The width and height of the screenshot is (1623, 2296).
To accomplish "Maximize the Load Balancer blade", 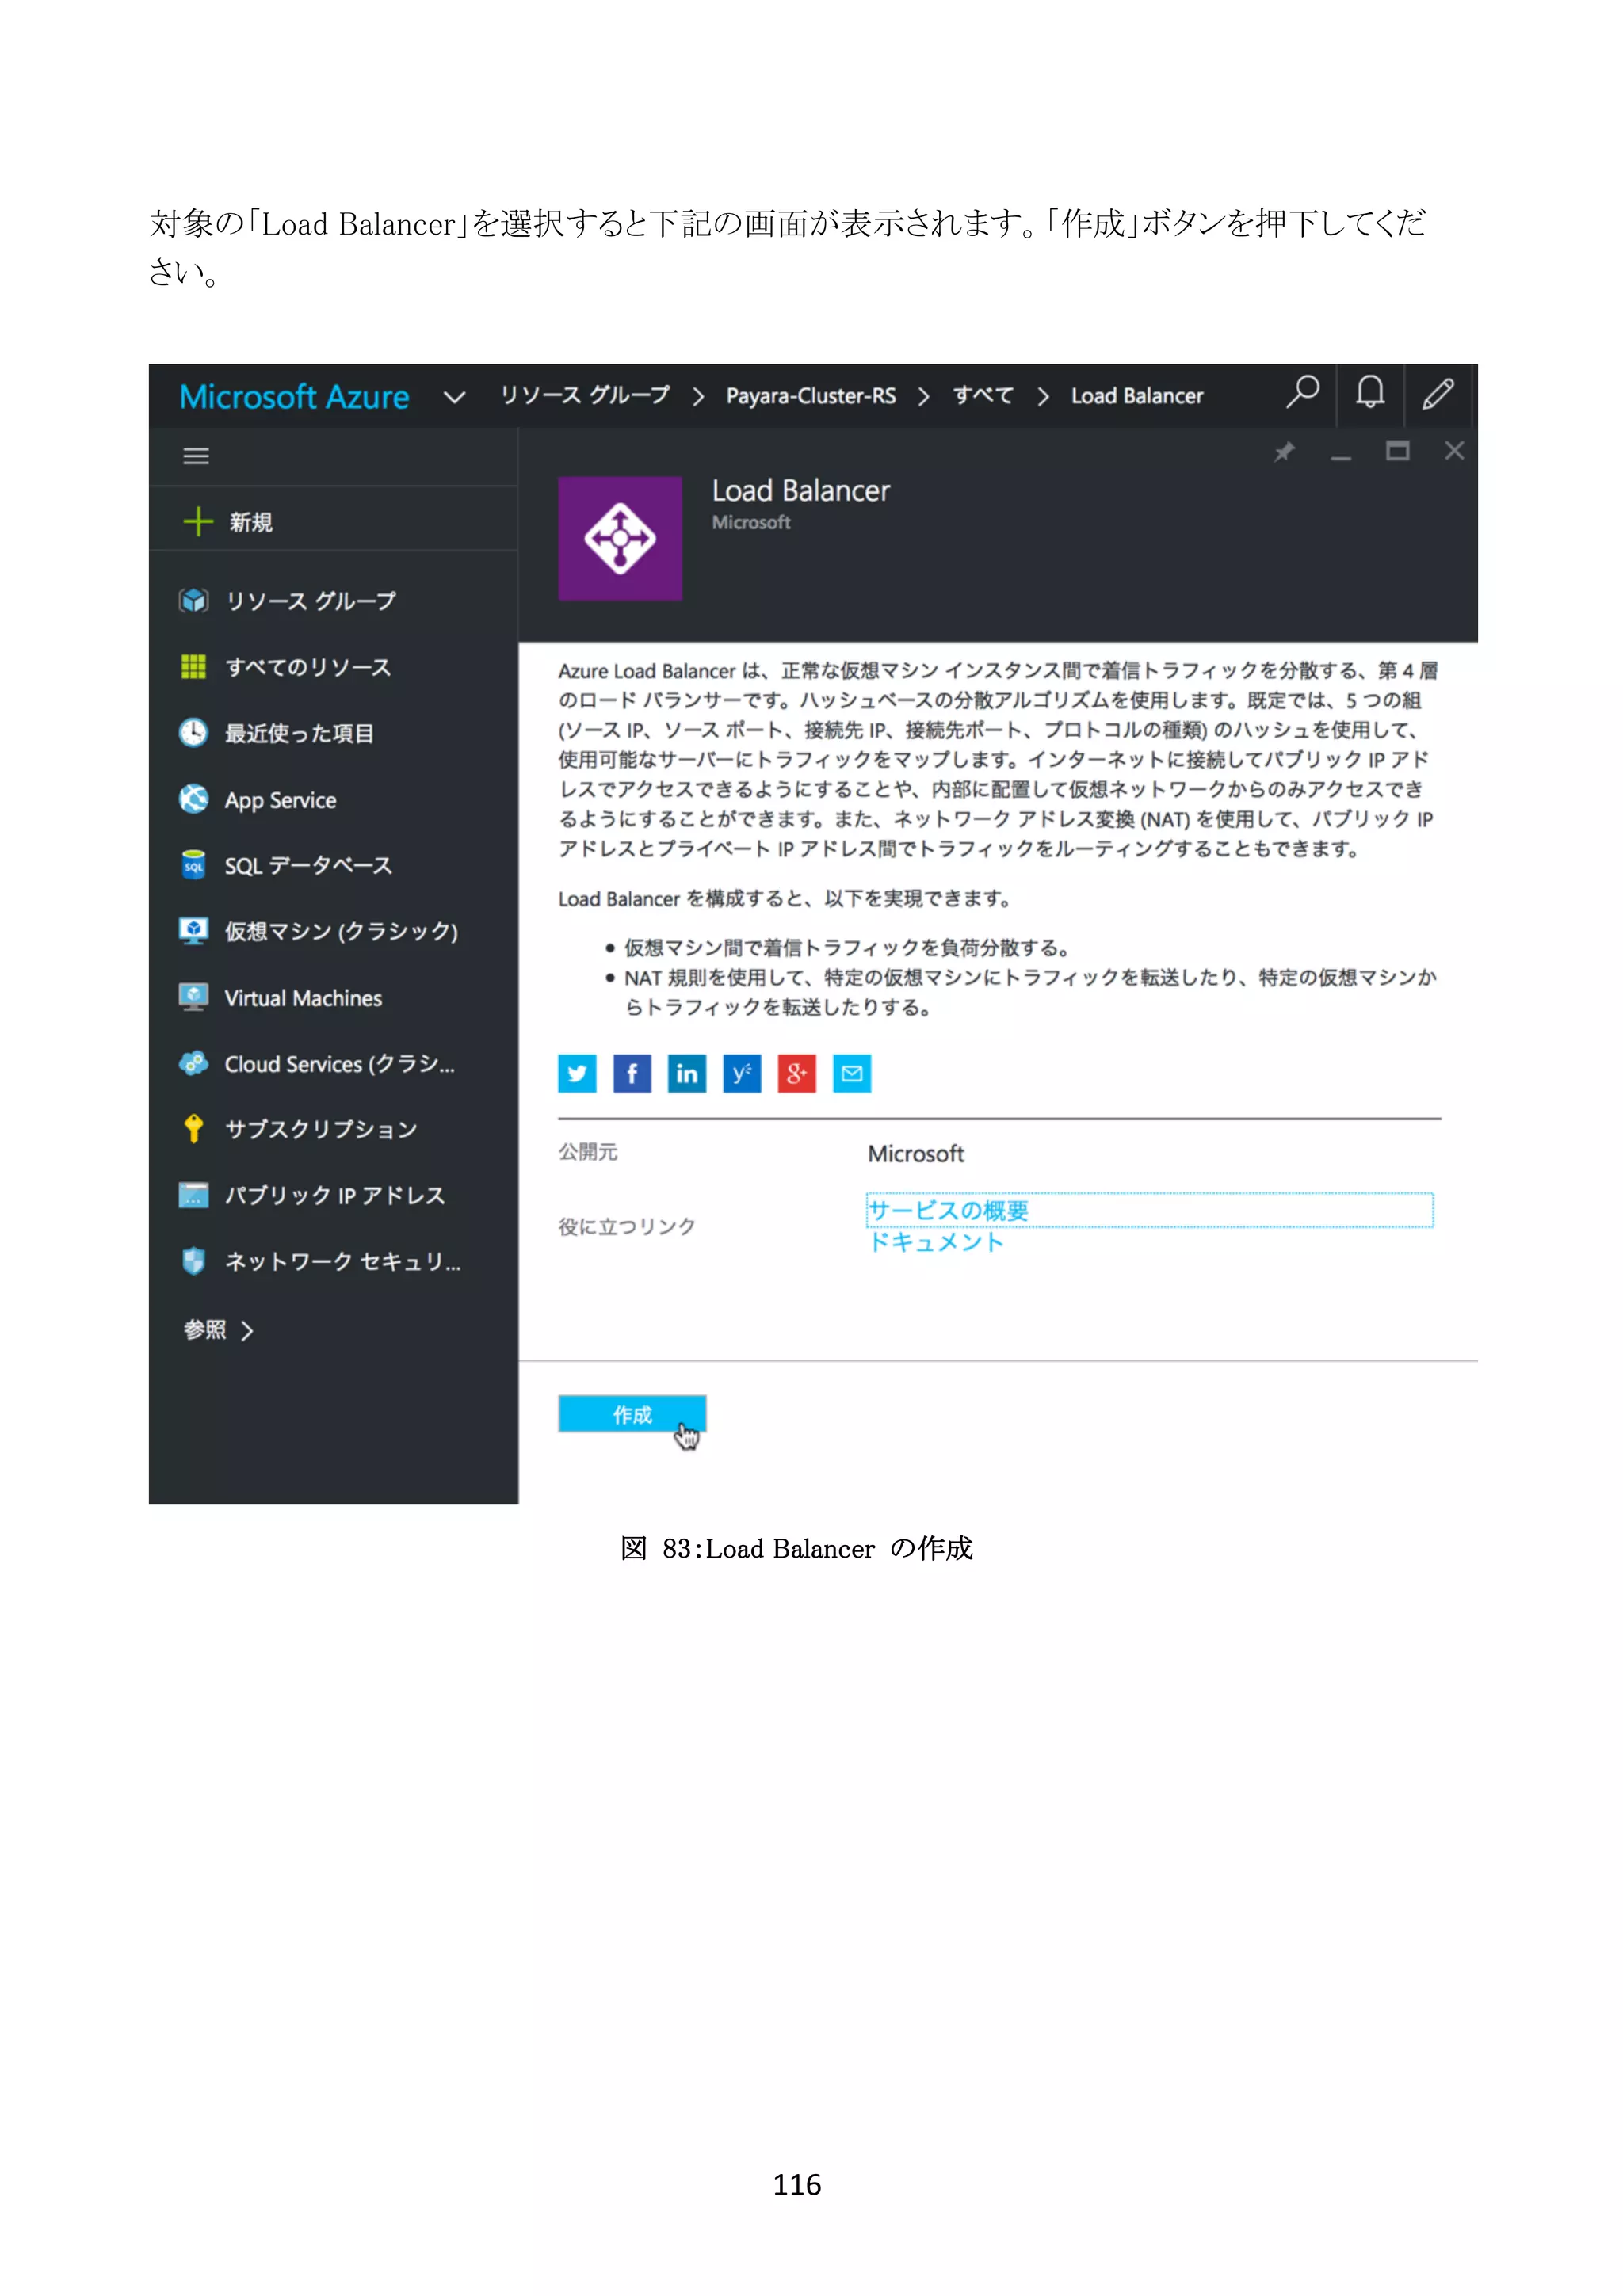I will tap(1397, 451).
